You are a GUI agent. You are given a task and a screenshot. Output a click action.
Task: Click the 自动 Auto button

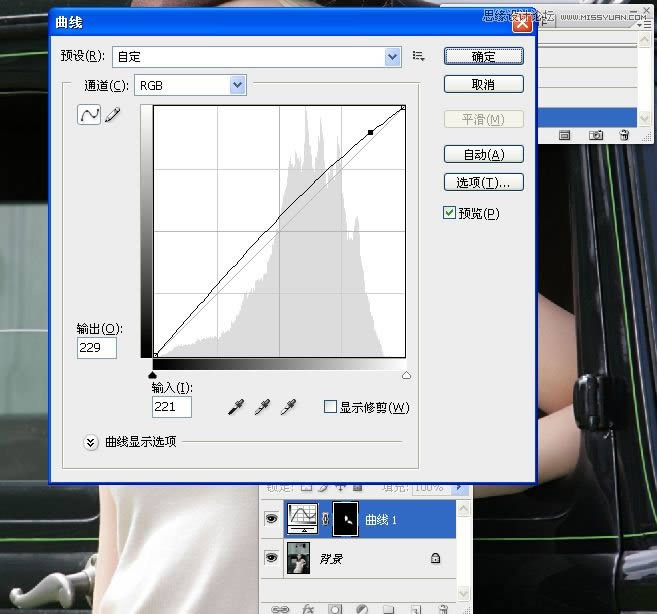pyautogui.click(x=483, y=154)
